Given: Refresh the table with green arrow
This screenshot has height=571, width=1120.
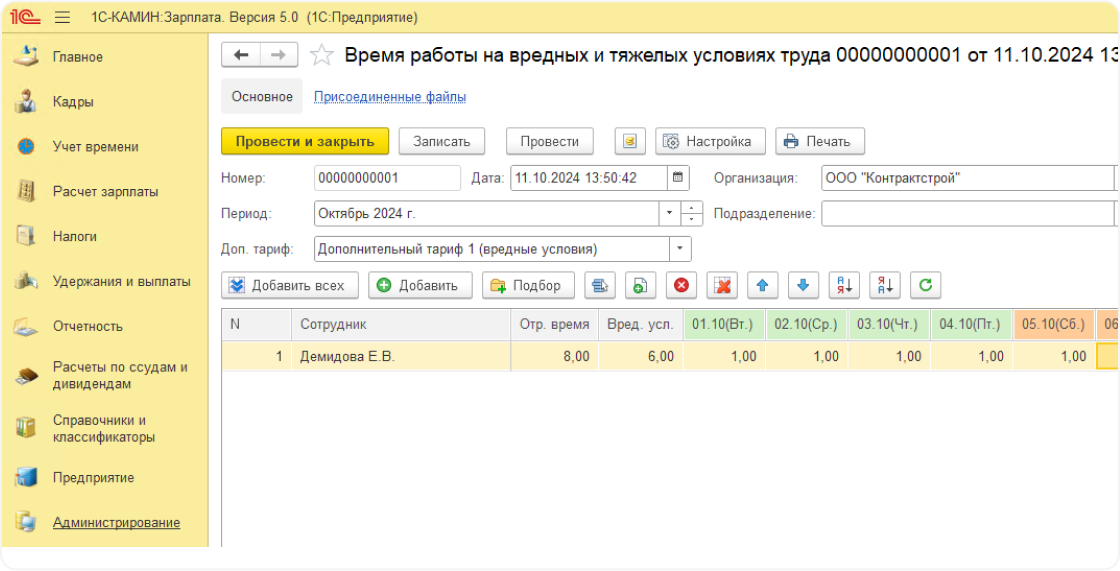Looking at the screenshot, I should click(925, 285).
